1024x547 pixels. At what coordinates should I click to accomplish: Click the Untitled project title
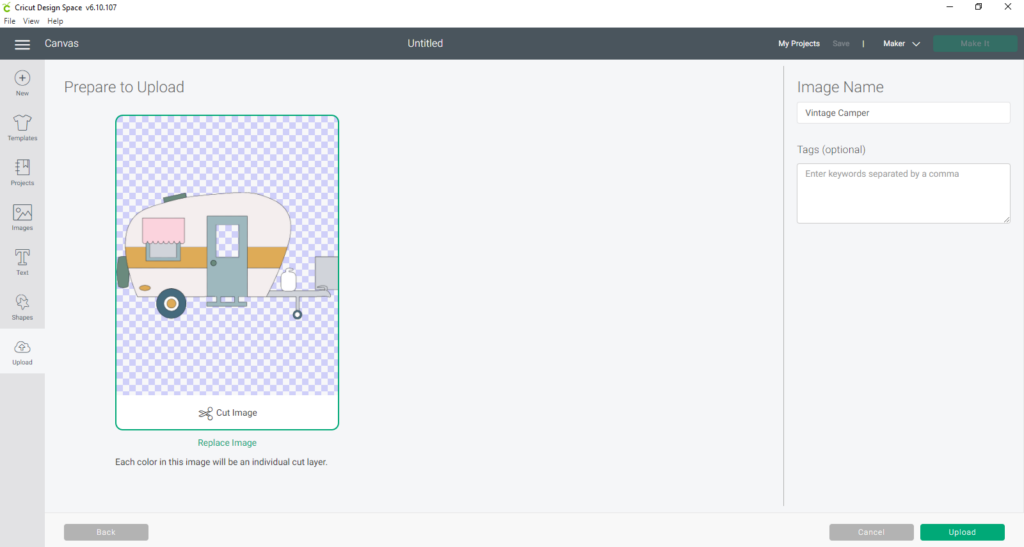point(425,44)
